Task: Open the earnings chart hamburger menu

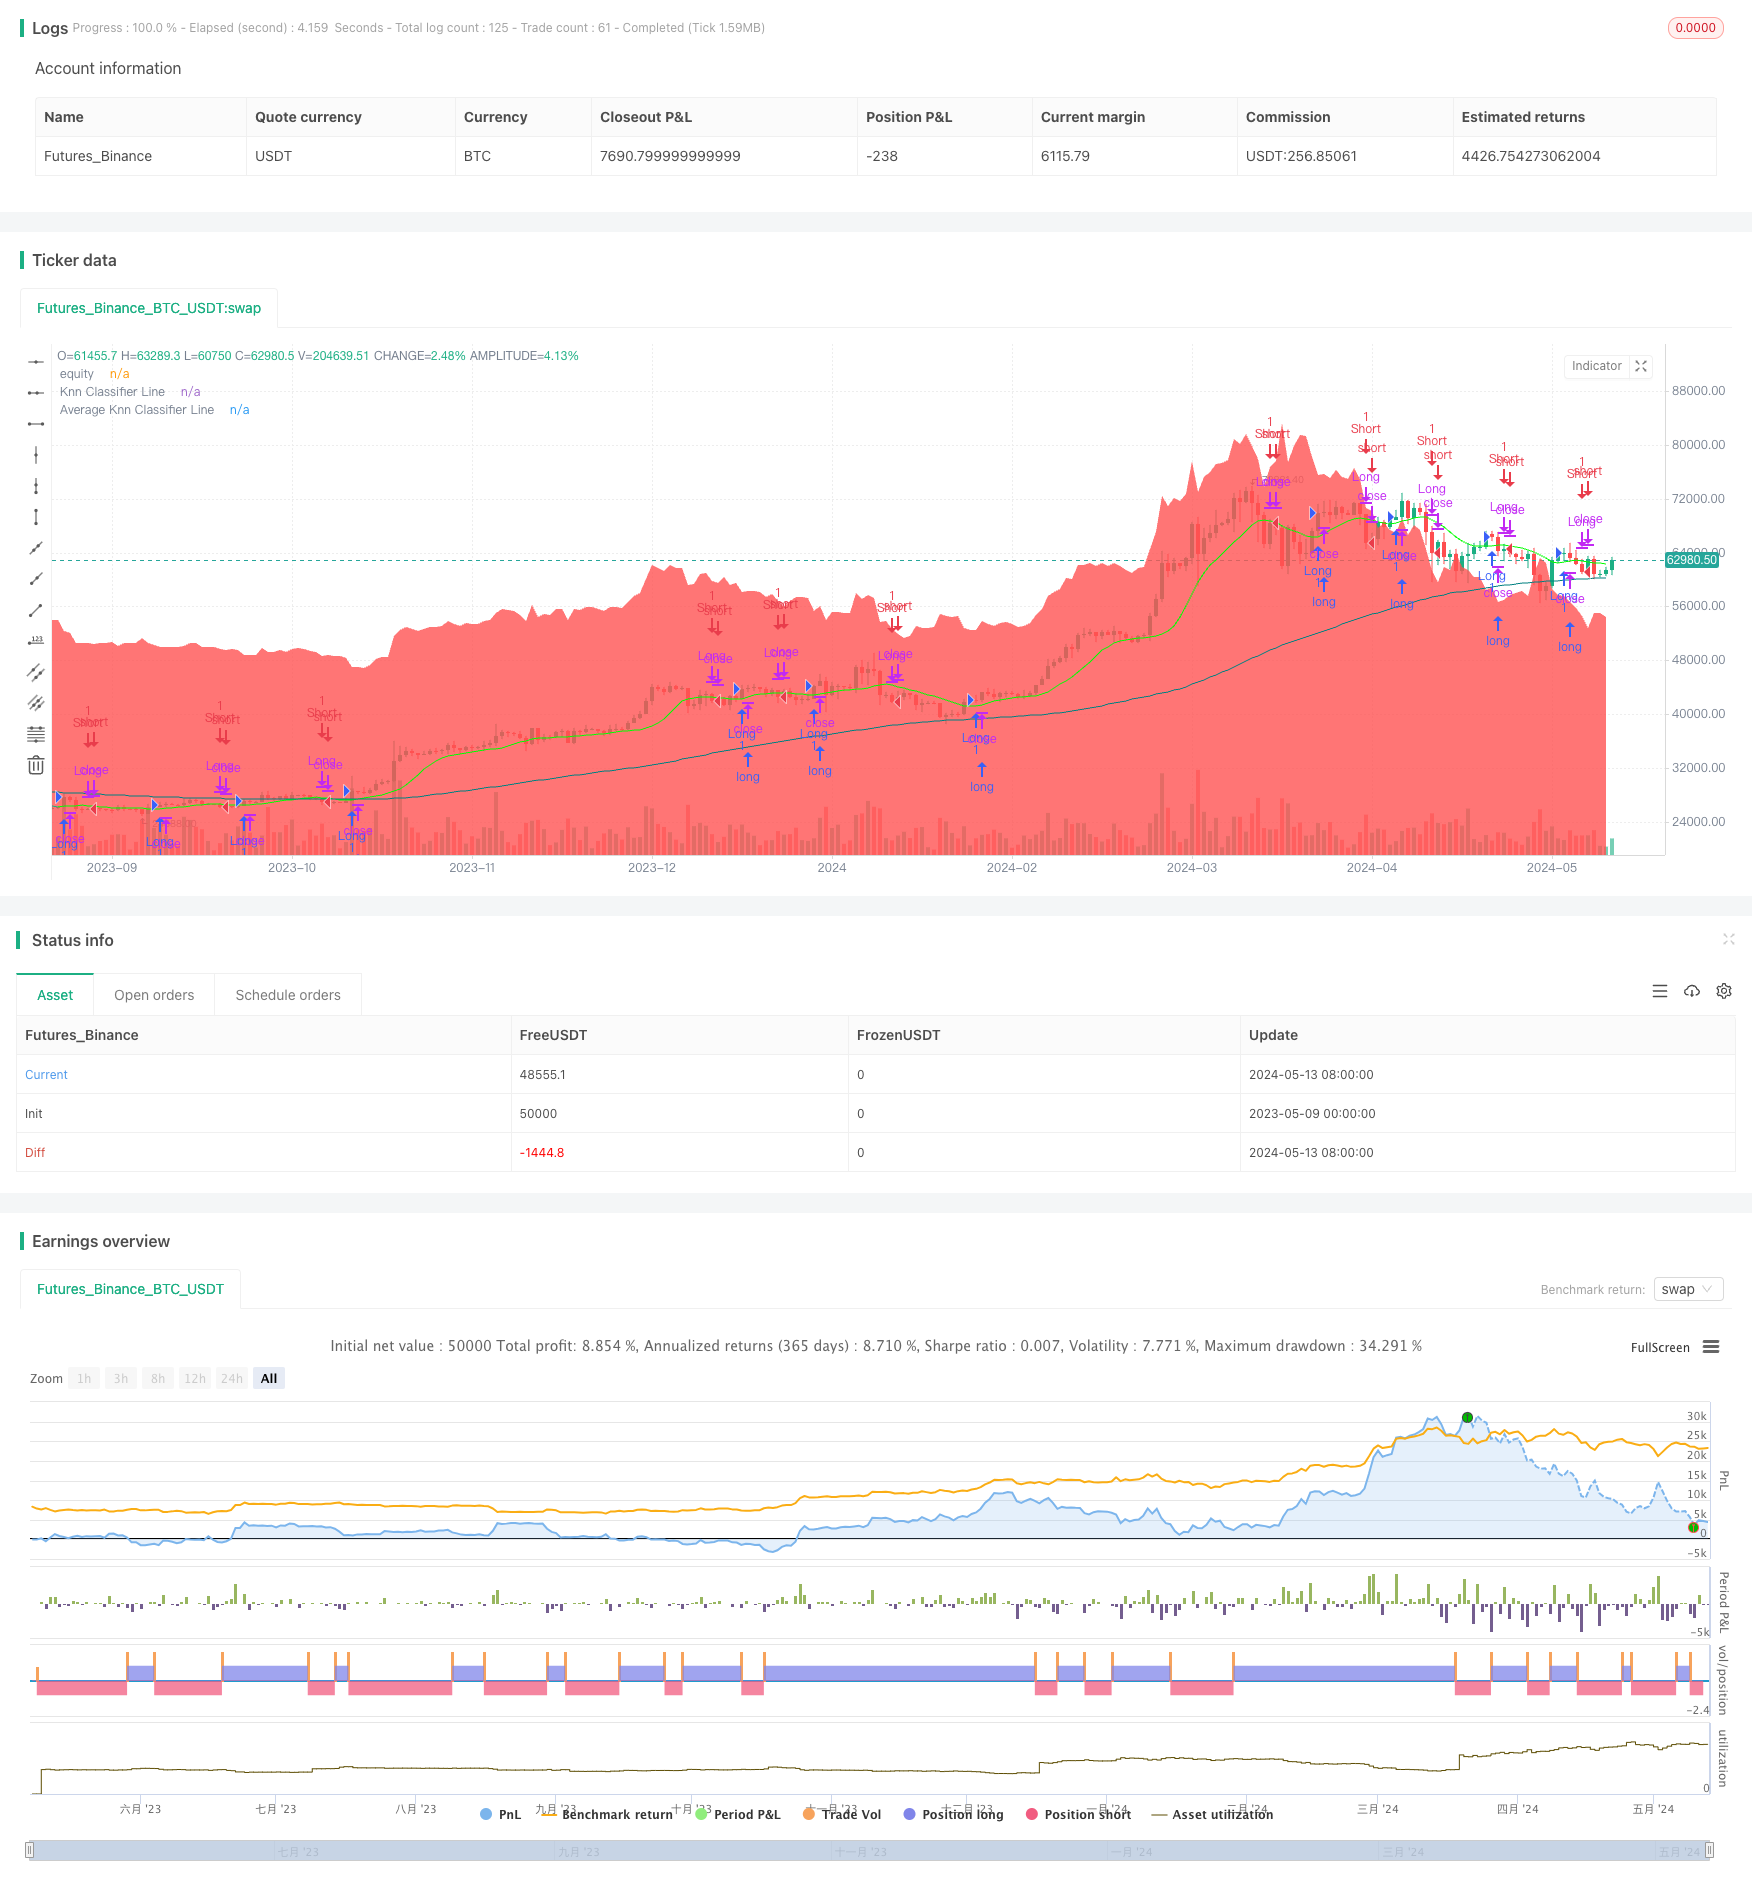Action: pos(1711,1347)
